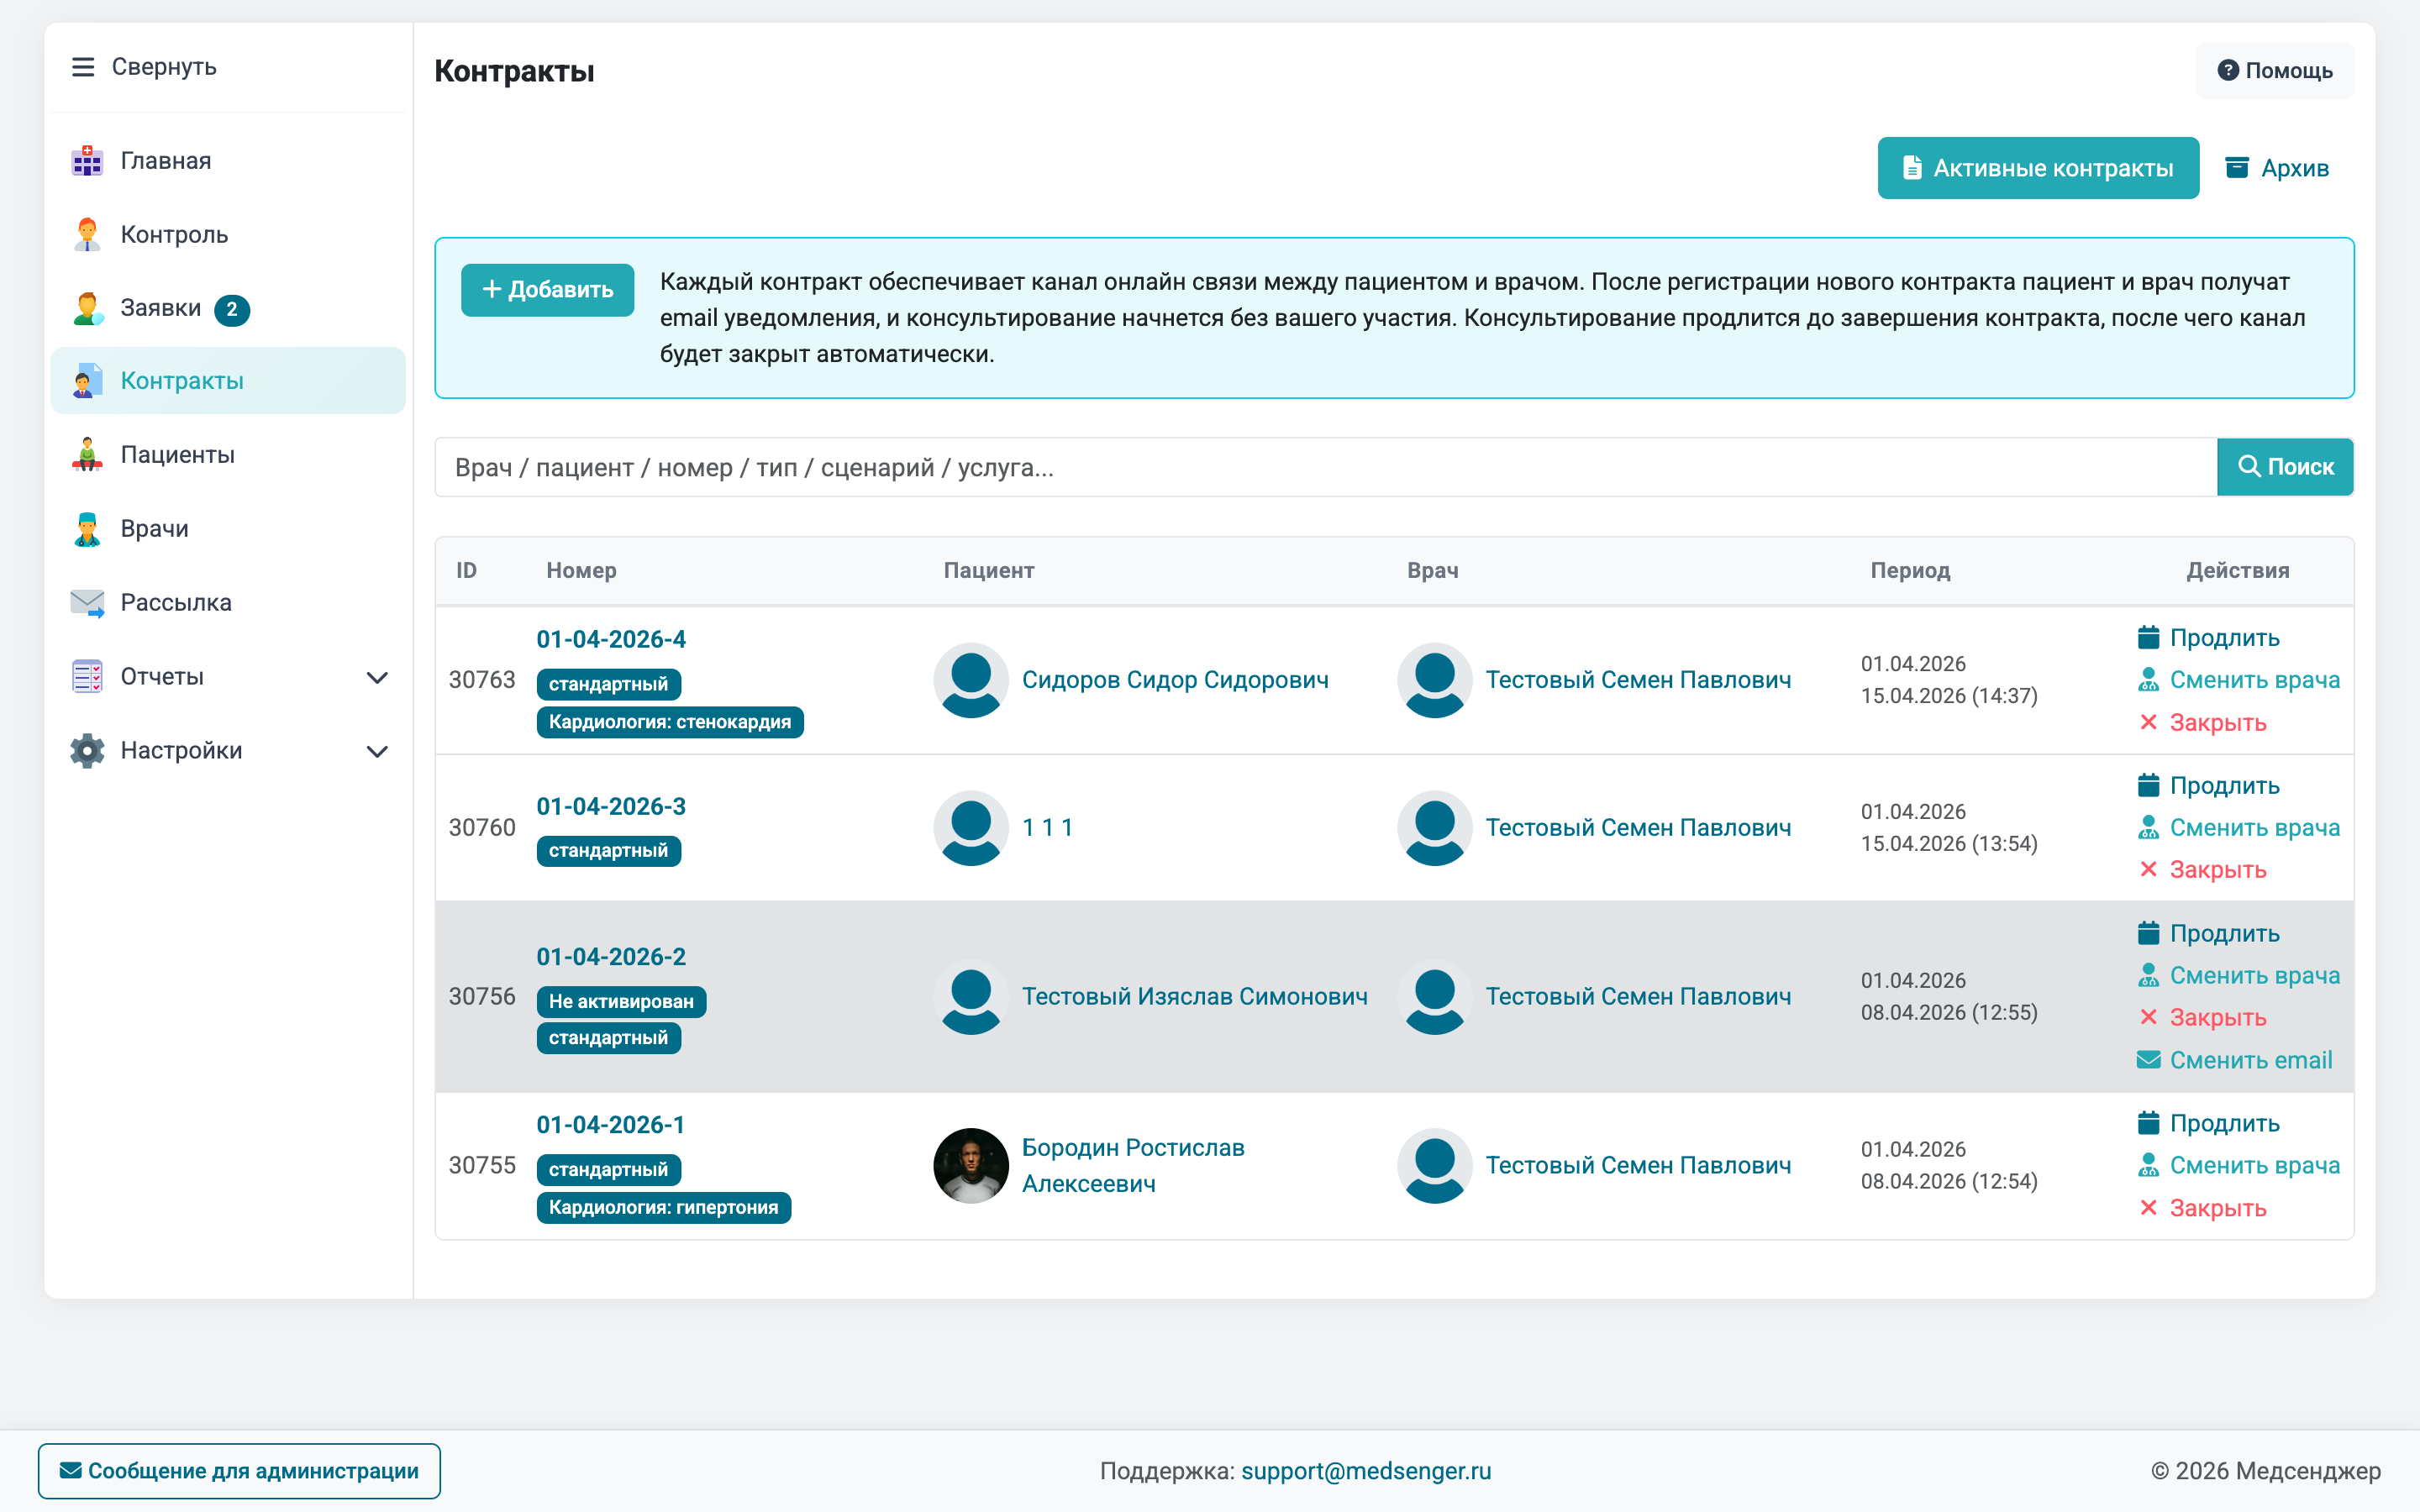Expand the Настройки chevron
This screenshot has height=1512, width=2420.
point(377,752)
